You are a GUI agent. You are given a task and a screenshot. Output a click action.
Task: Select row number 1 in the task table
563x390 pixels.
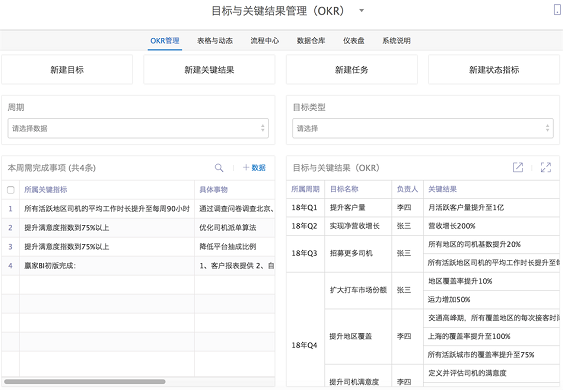coord(10,209)
